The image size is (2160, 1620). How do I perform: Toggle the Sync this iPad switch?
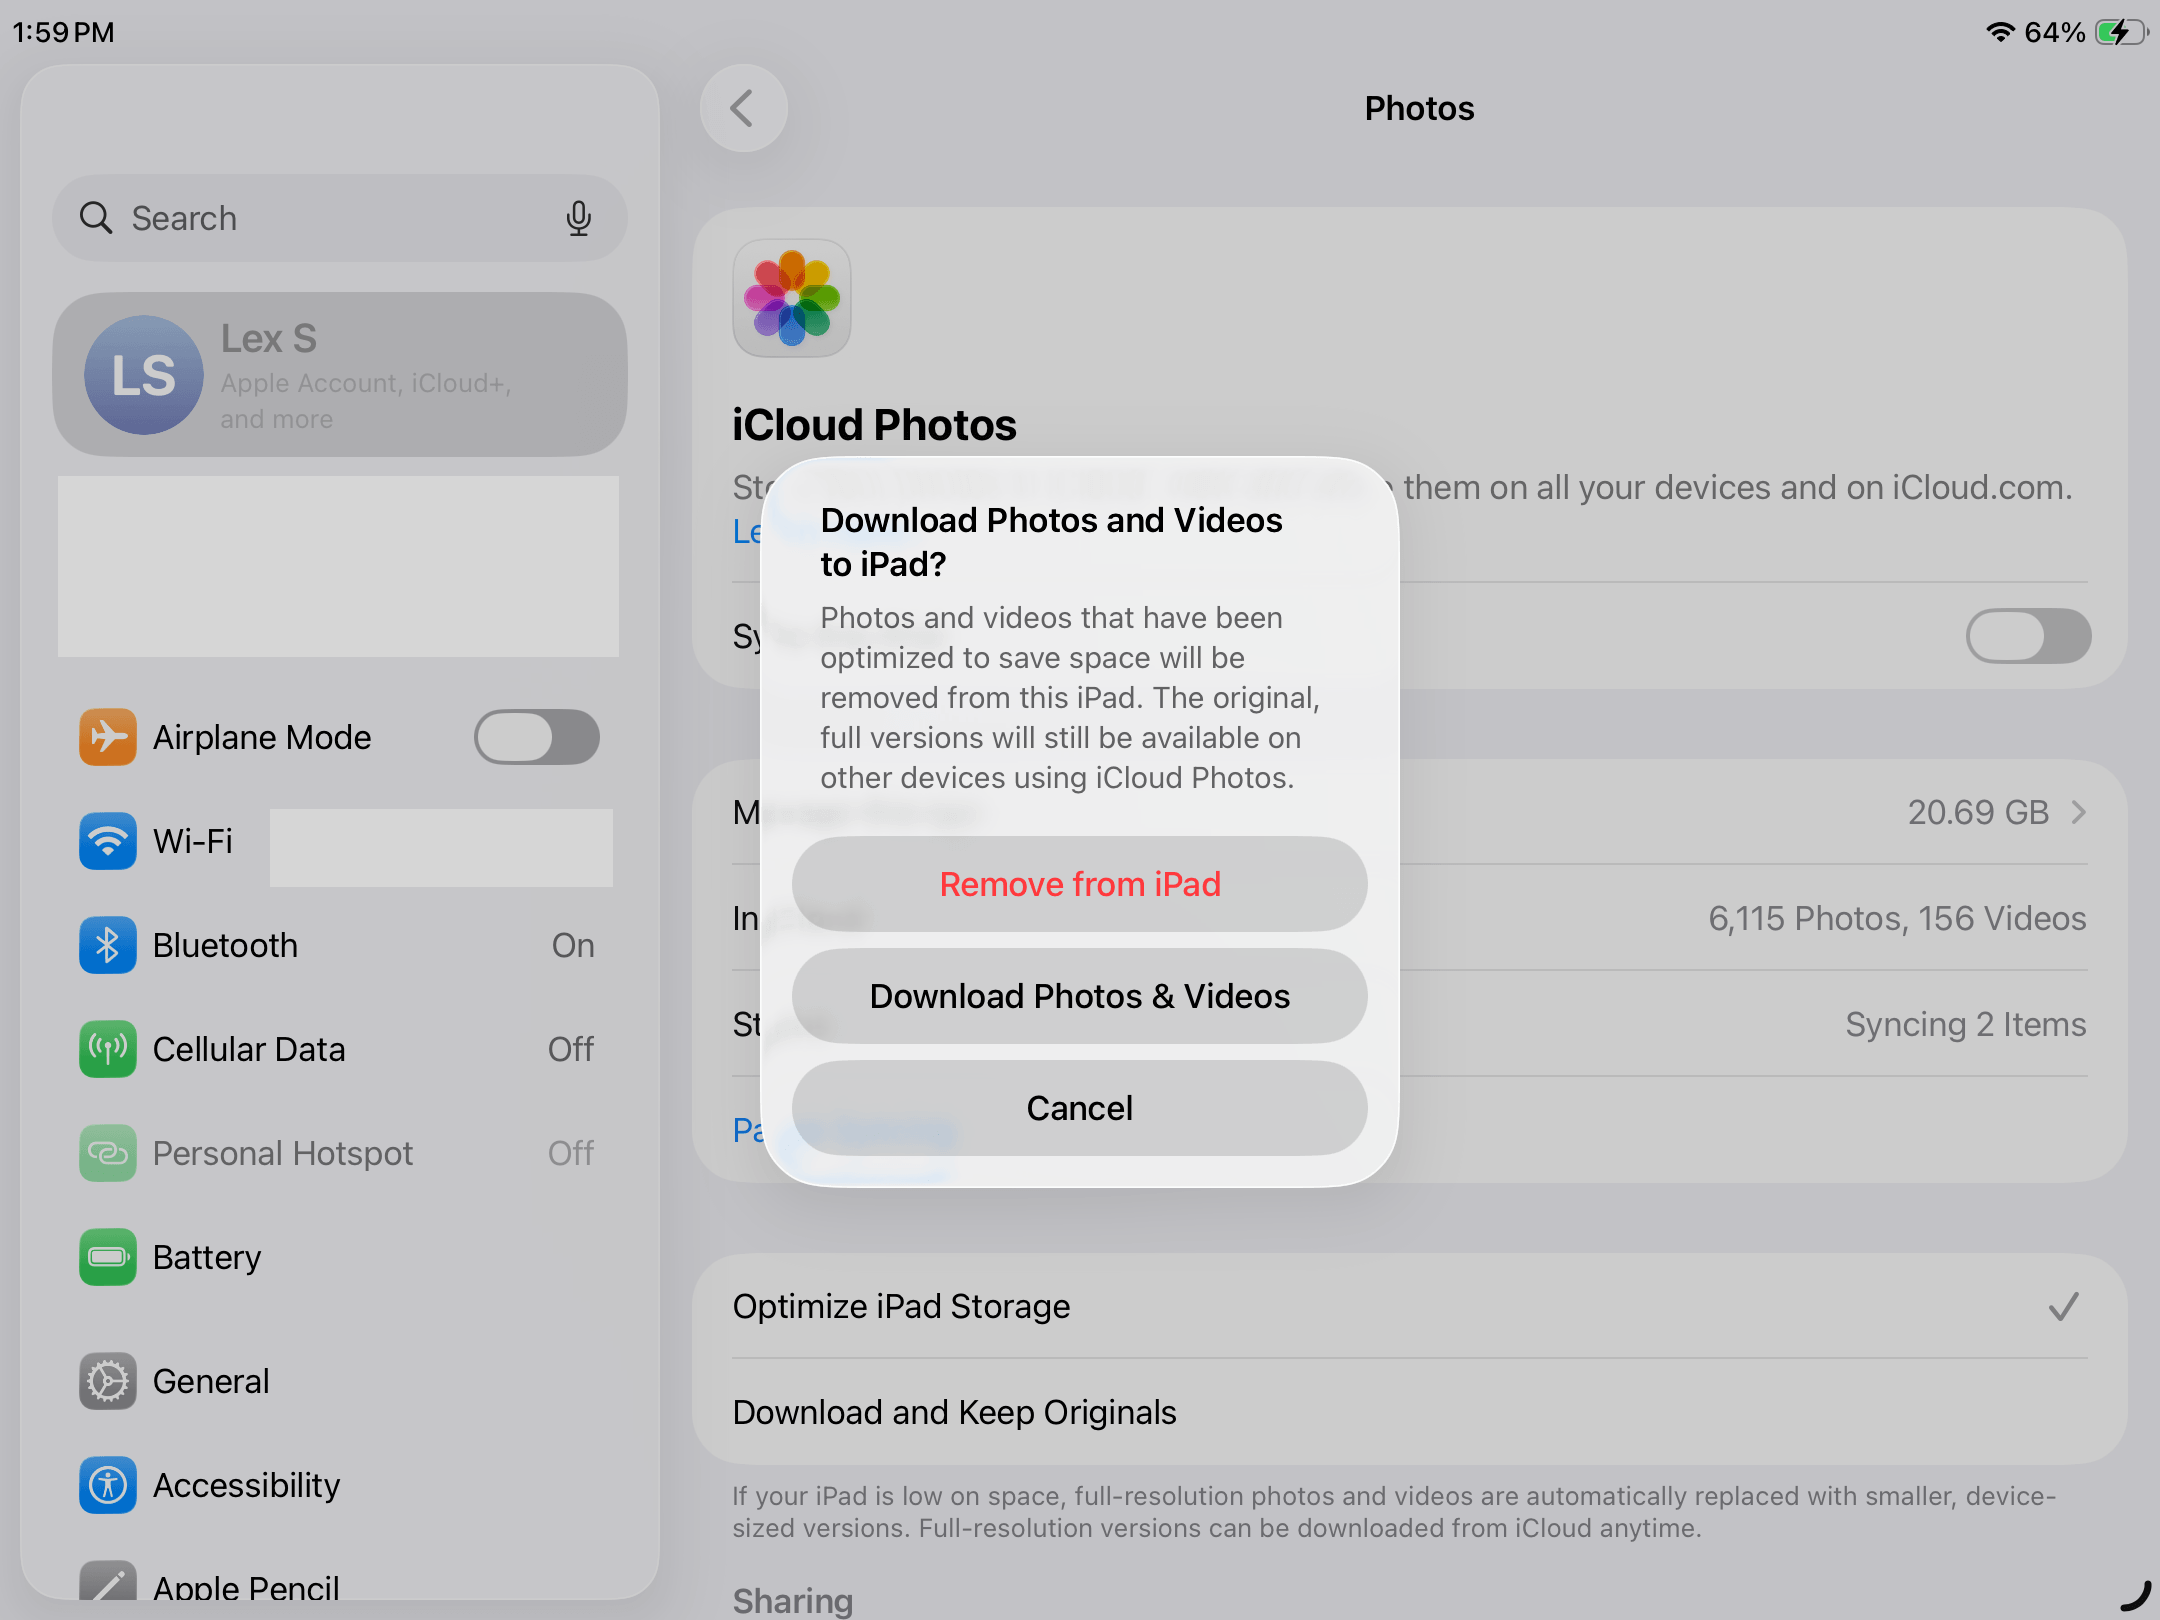(2028, 636)
